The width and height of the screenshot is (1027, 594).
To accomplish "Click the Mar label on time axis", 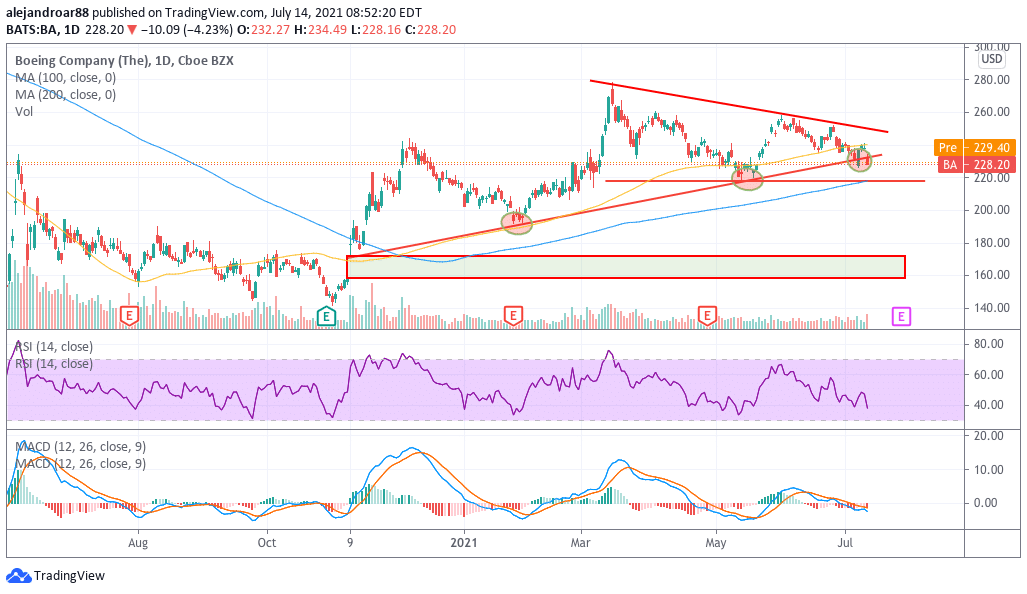I will (x=580, y=543).
